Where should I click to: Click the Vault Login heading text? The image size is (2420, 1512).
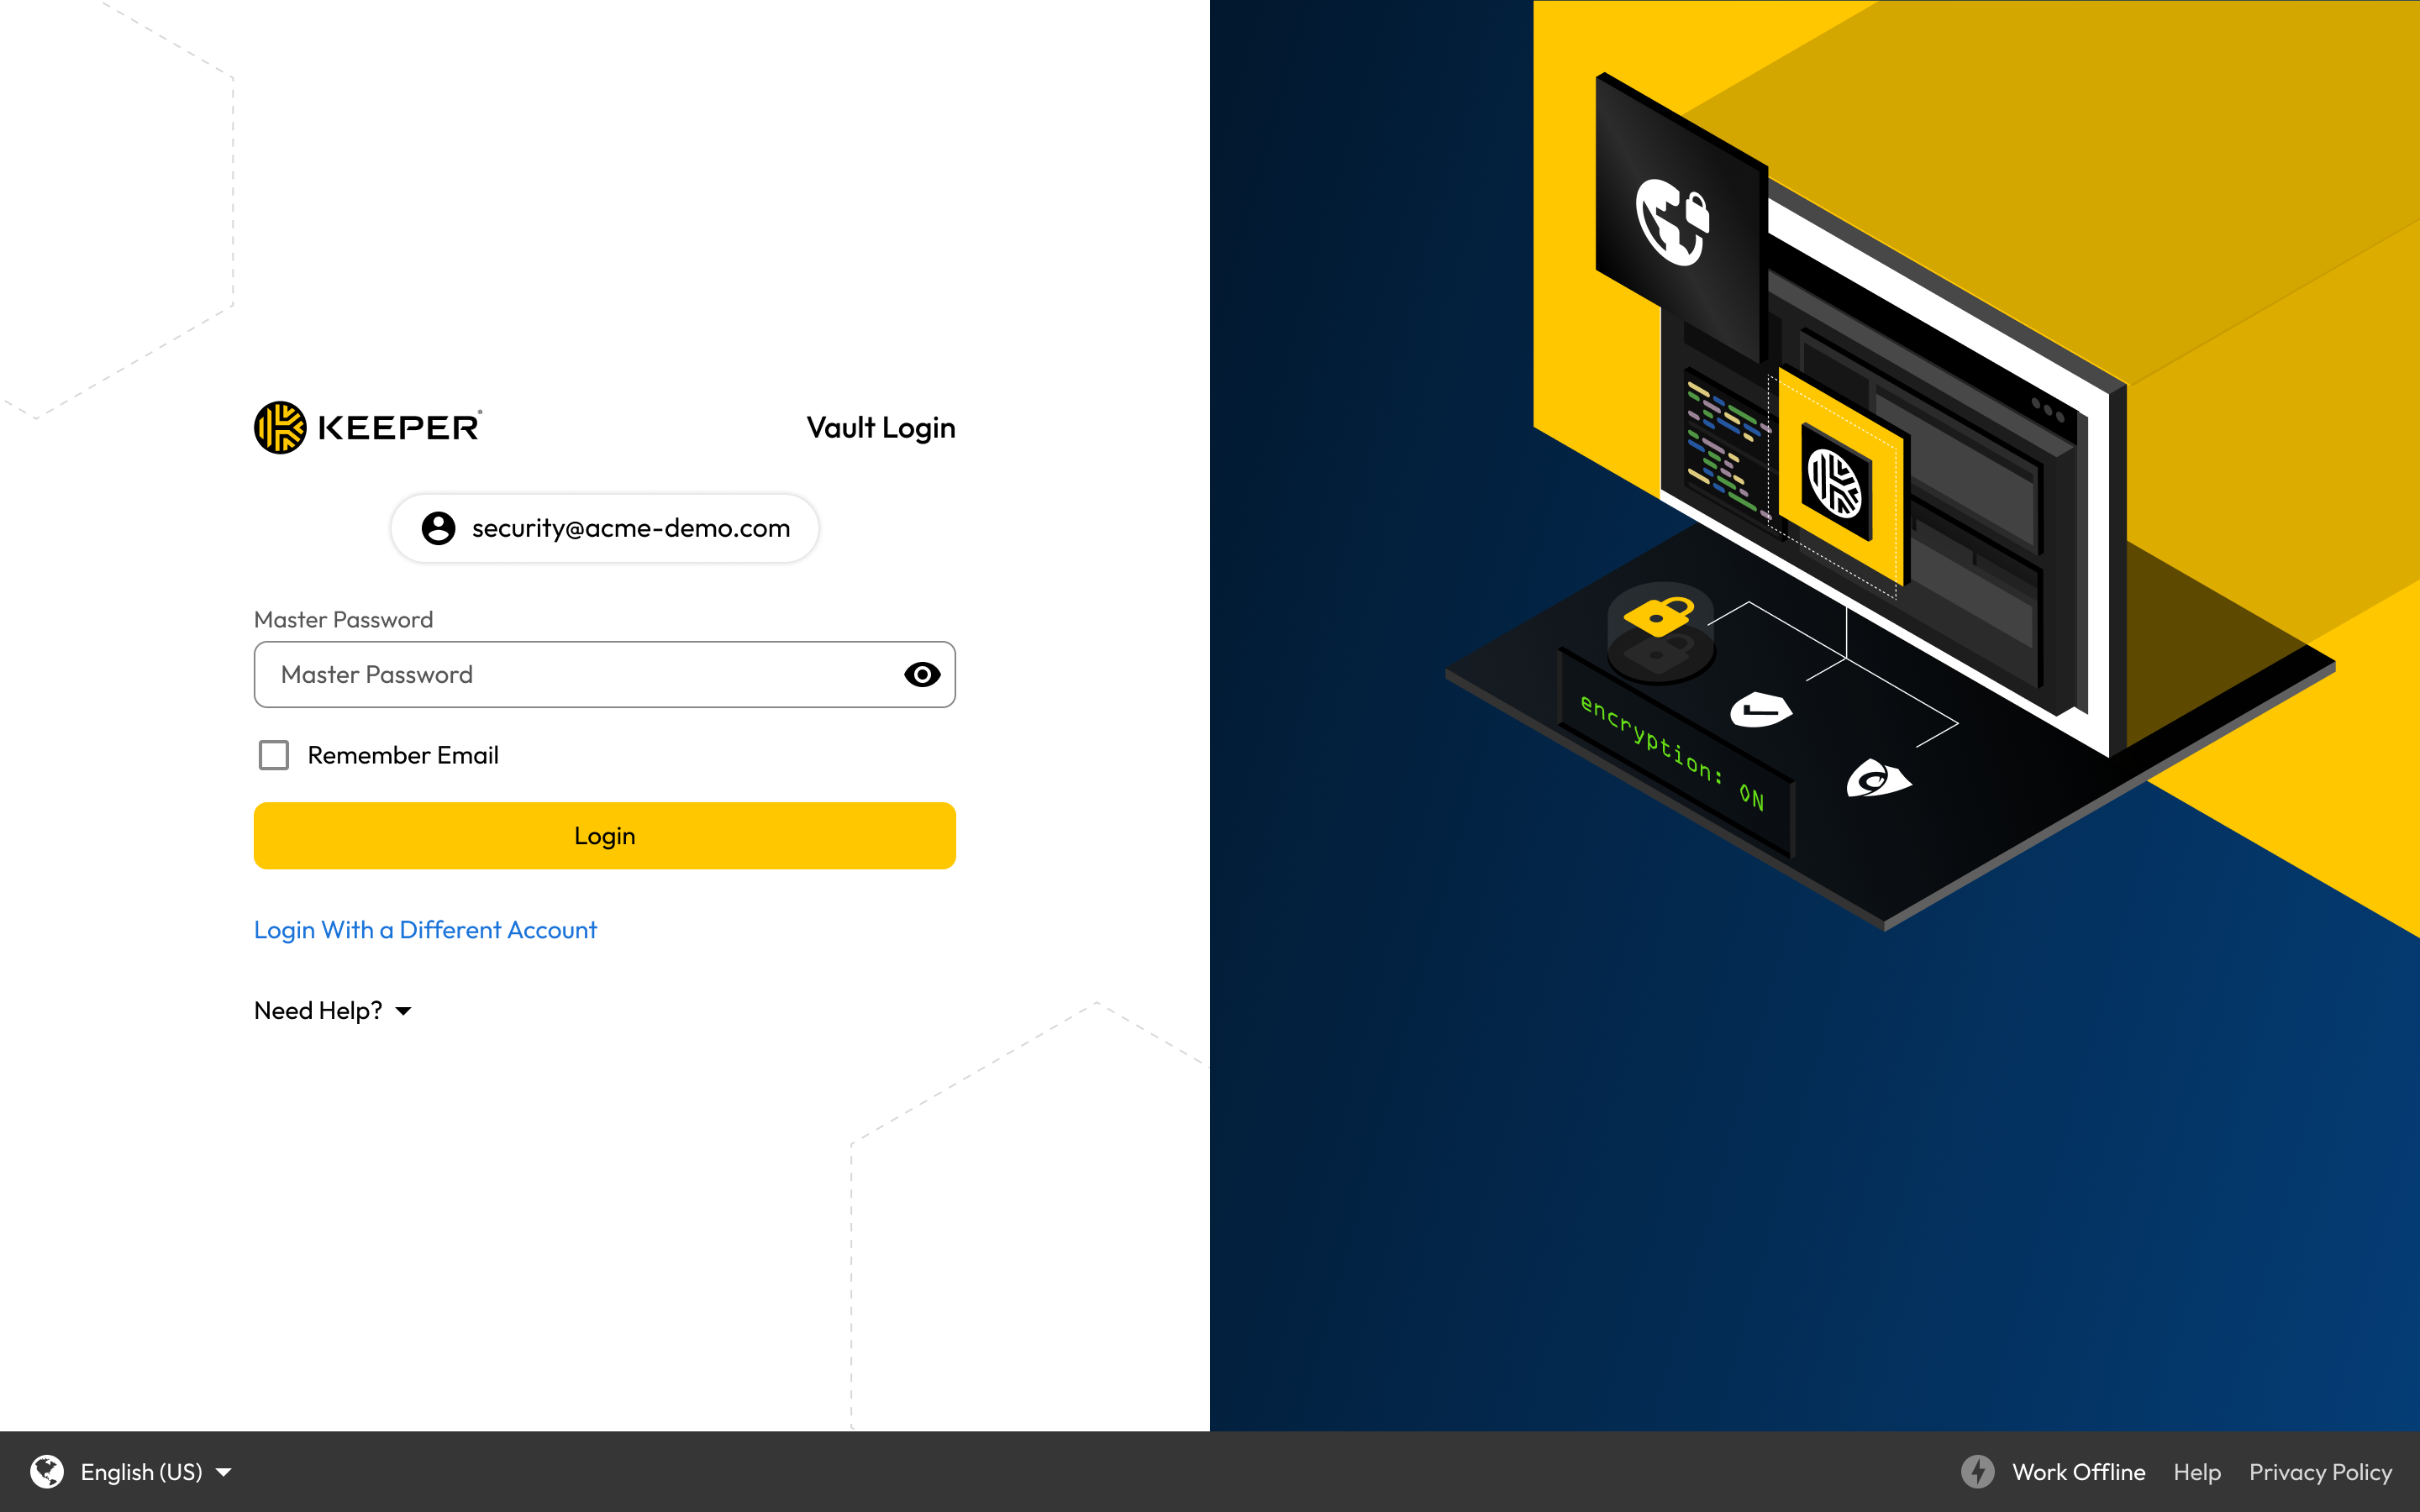881,428
